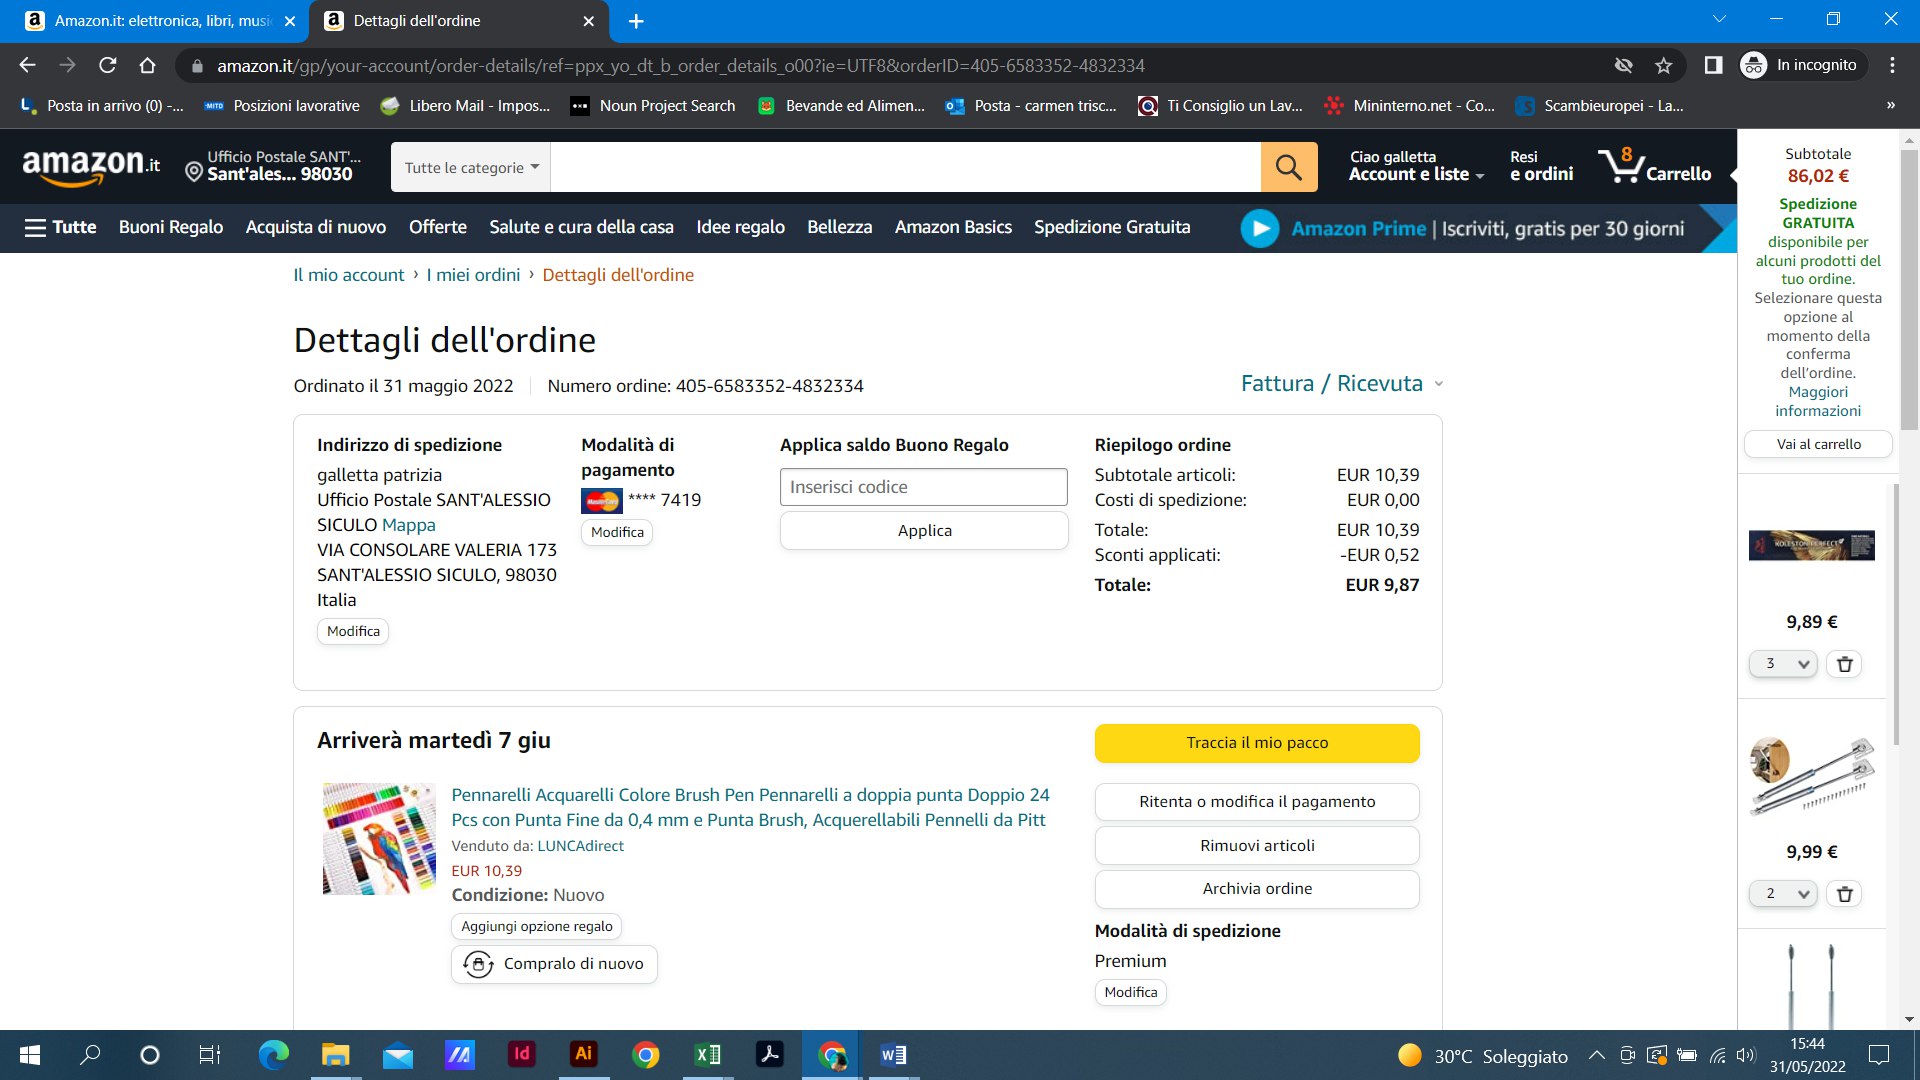Open the Pennarelli product thumbnail
This screenshot has height=1080, width=1920.
(379, 838)
